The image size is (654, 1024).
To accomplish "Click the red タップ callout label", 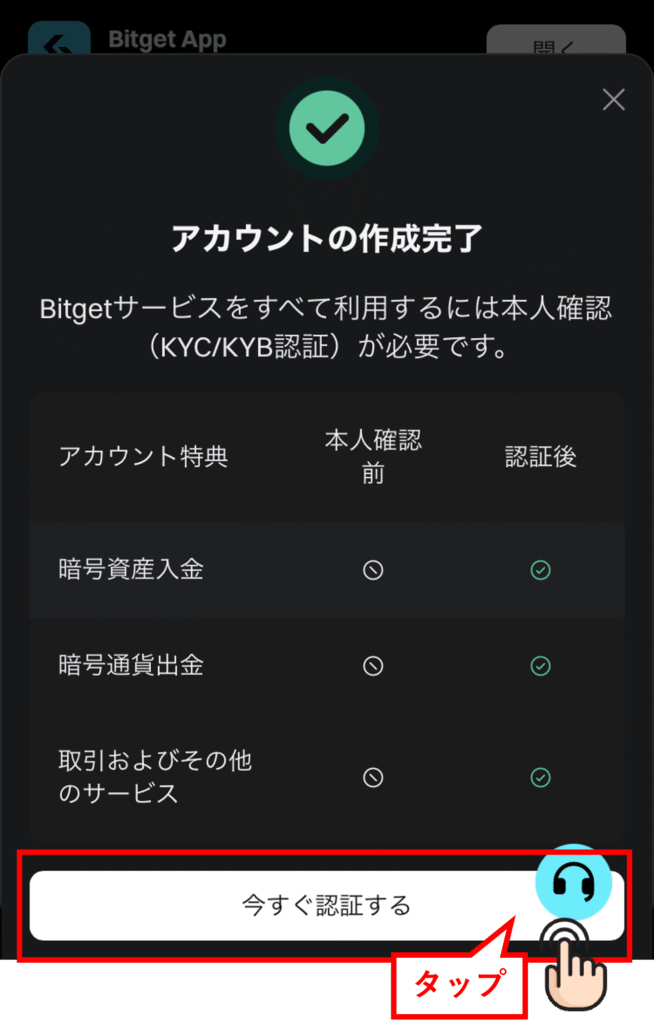I will pyautogui.click(x=457, y=984).
